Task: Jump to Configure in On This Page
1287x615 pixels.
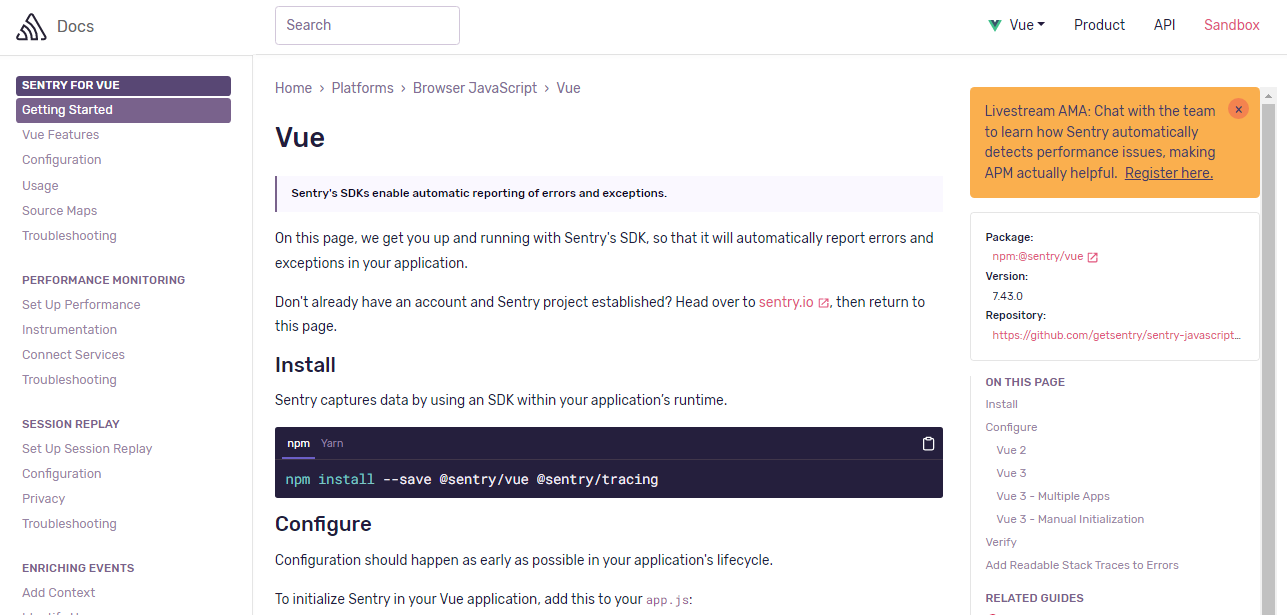Action: tap(1011, 428)
